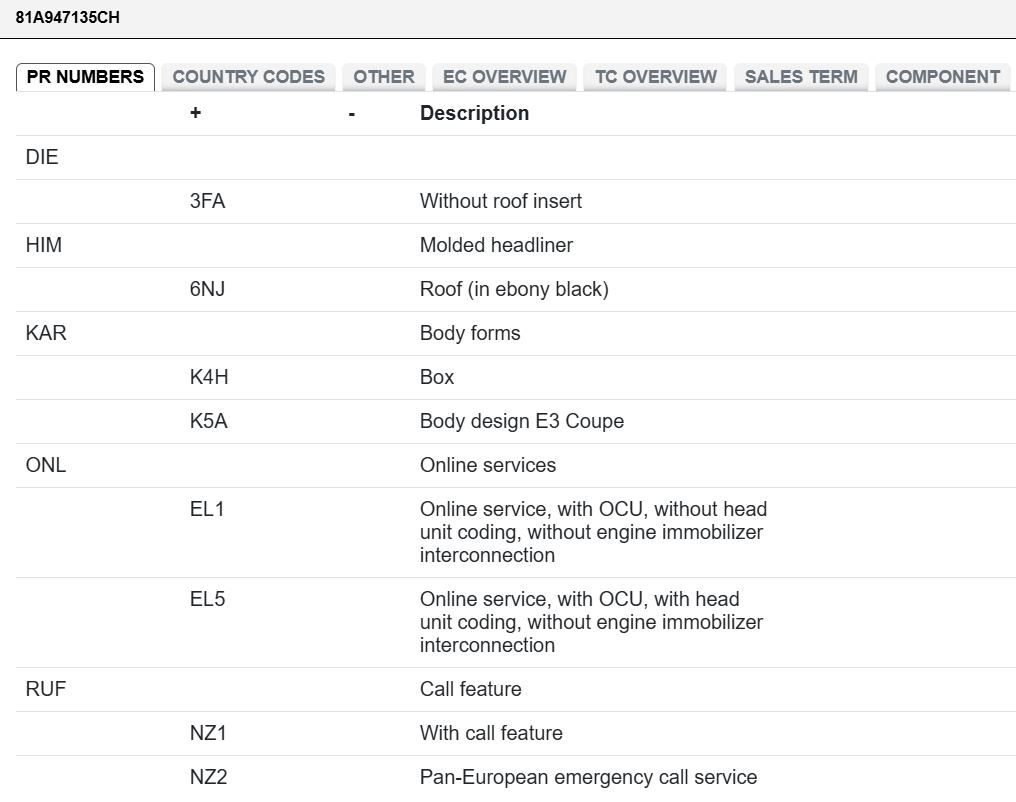The image size is (1016, 802).
Task: Open the EC OVERVIEW tab
Action: tap(504, 77)
